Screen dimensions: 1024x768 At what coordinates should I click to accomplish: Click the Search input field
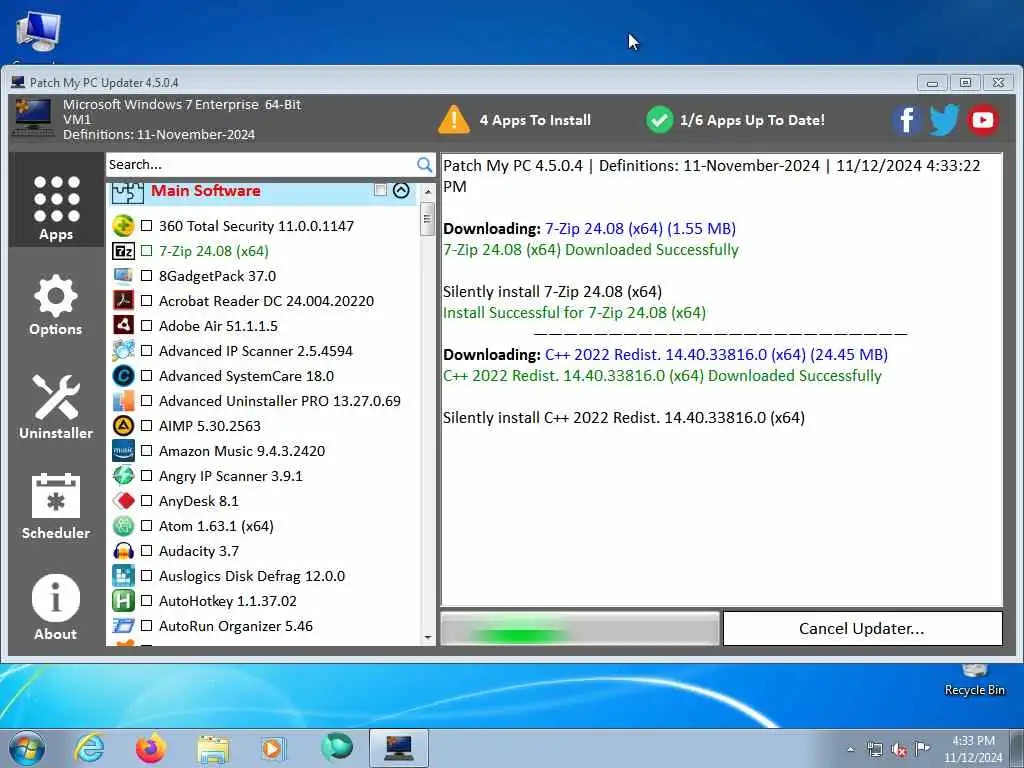click(261, 165)
